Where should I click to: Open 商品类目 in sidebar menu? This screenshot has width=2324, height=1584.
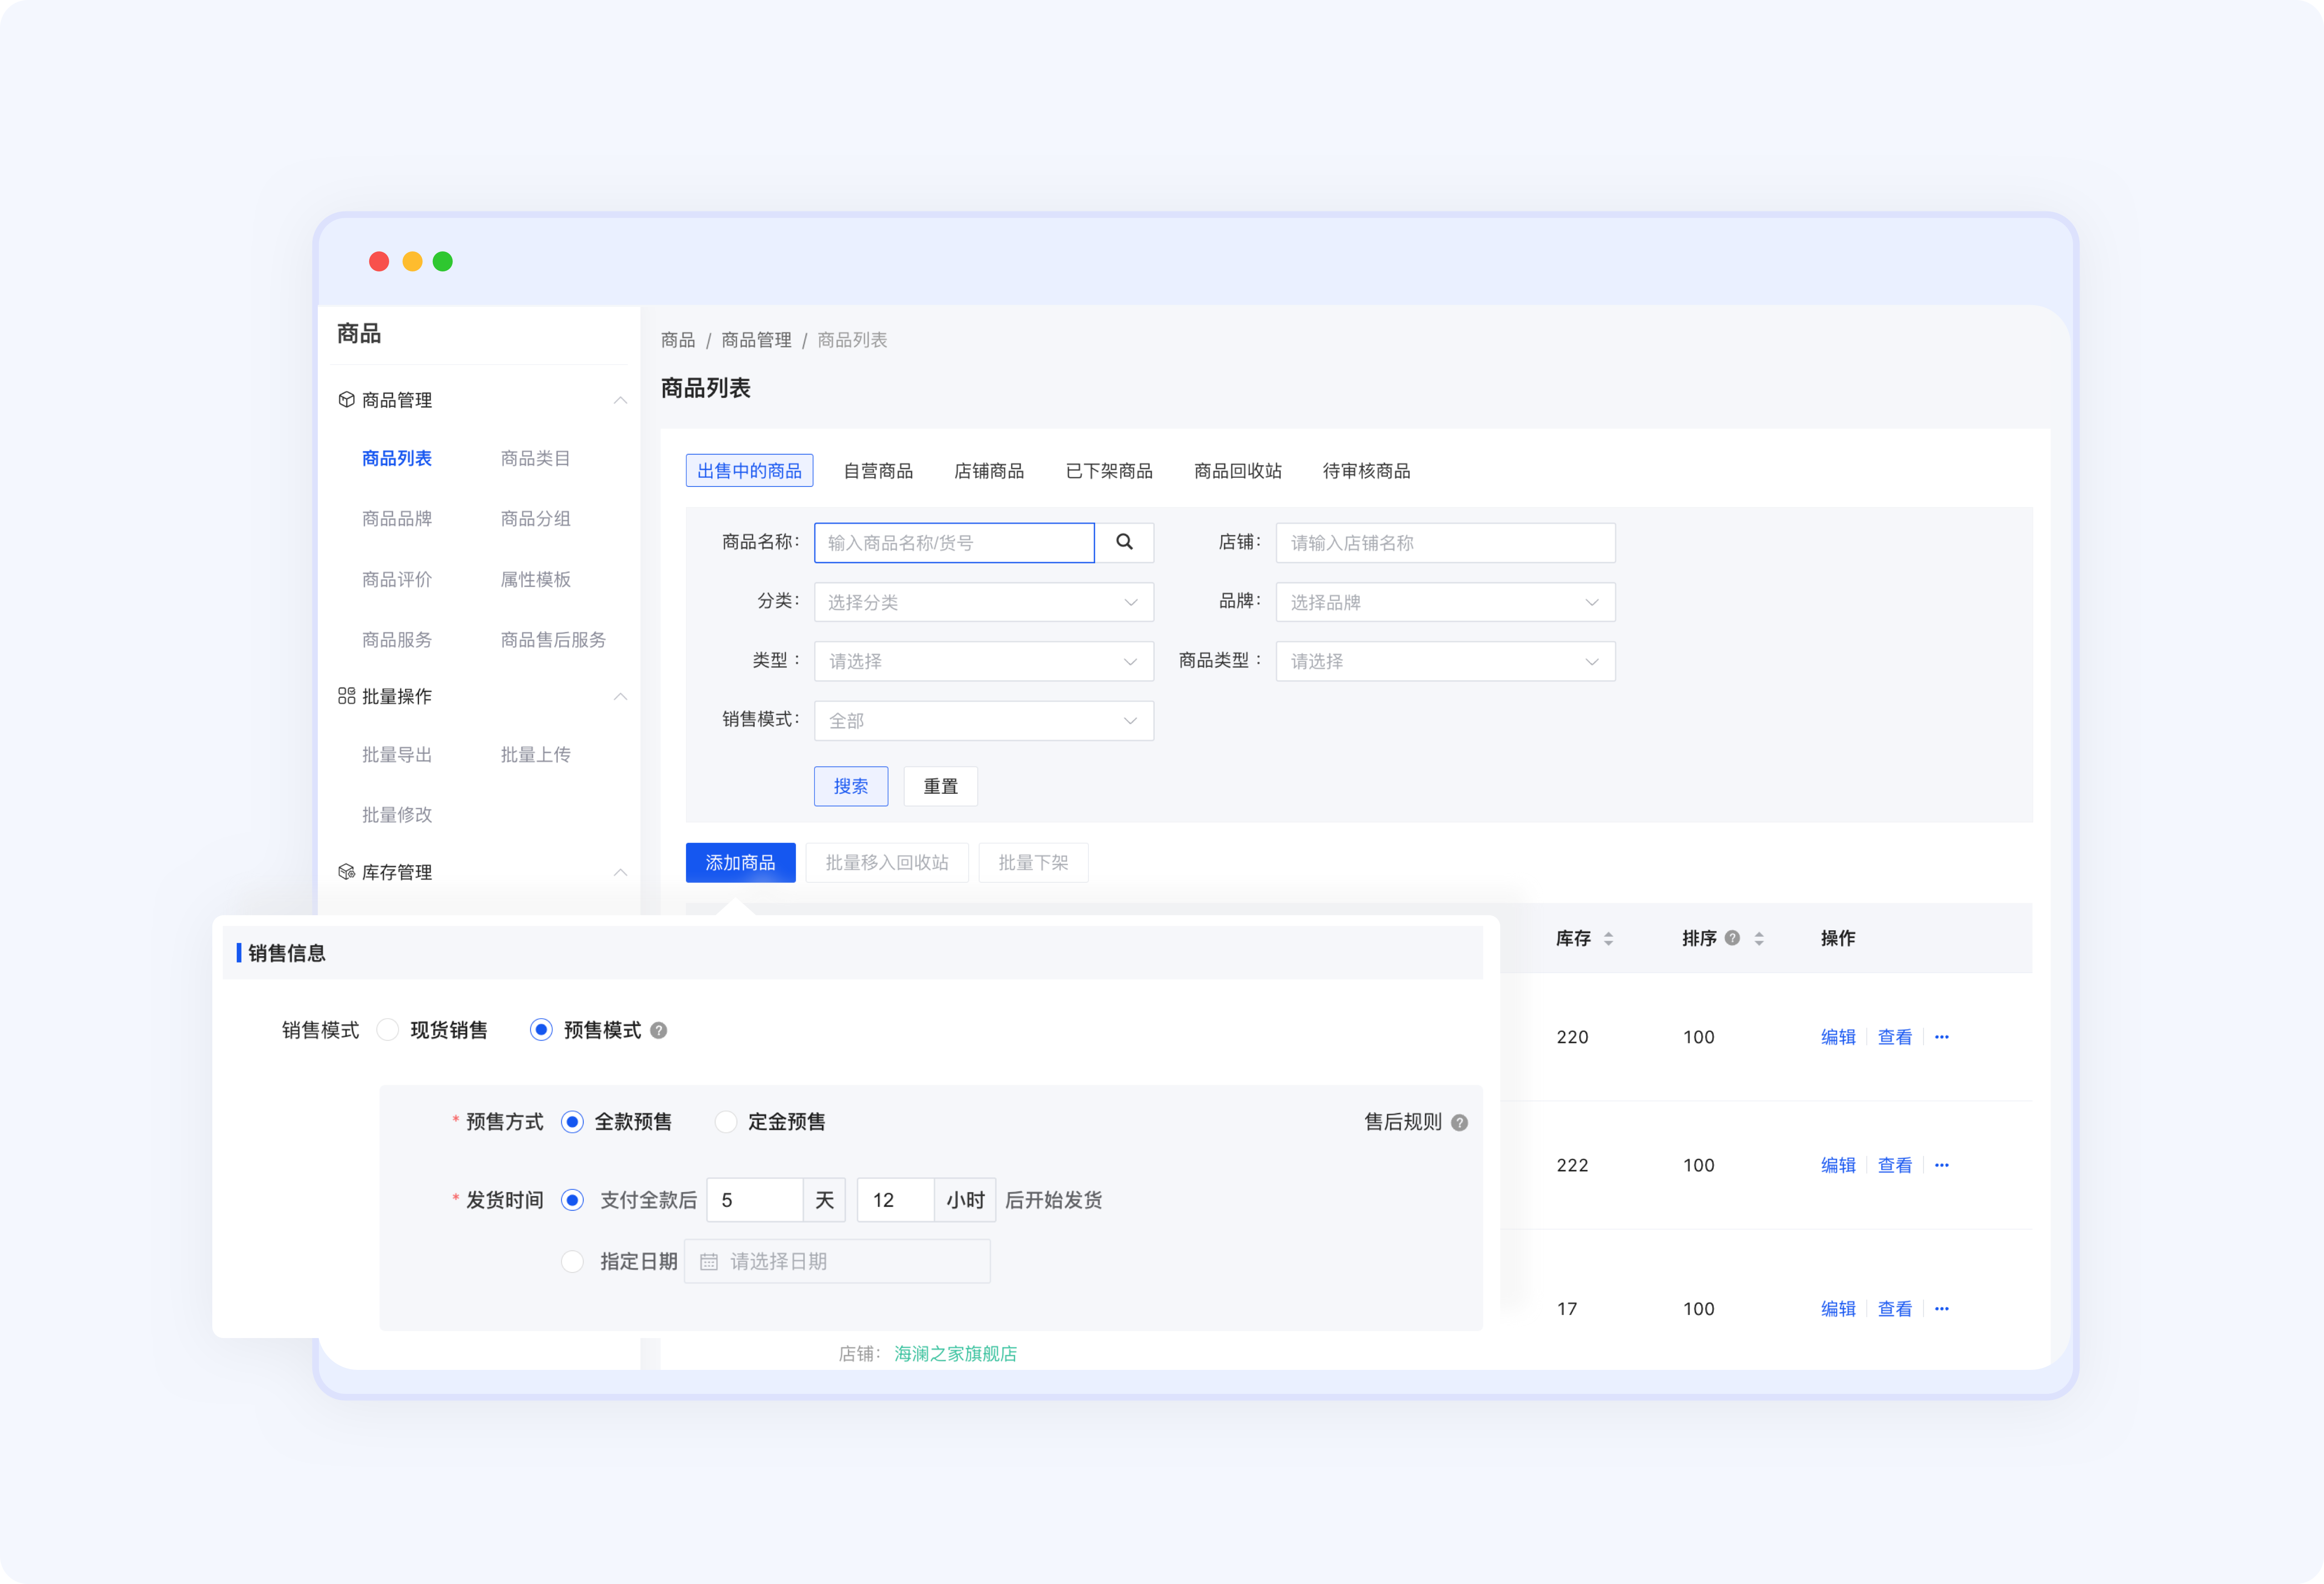535,458
